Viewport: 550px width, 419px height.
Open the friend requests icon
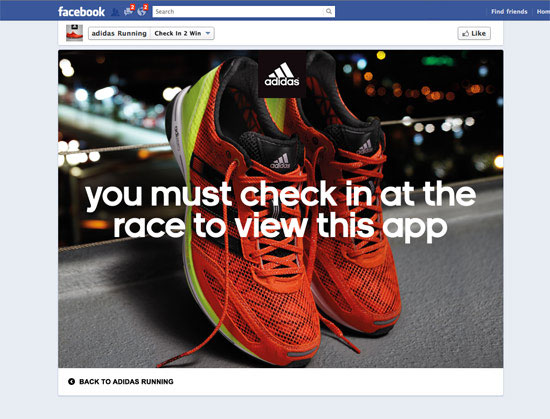point(115,12)
